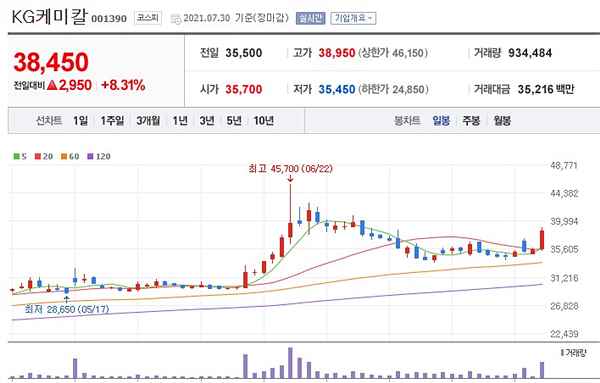The image size is (600, 383).
Task: Show the 10년 line chart
Action: coord(264,121)
